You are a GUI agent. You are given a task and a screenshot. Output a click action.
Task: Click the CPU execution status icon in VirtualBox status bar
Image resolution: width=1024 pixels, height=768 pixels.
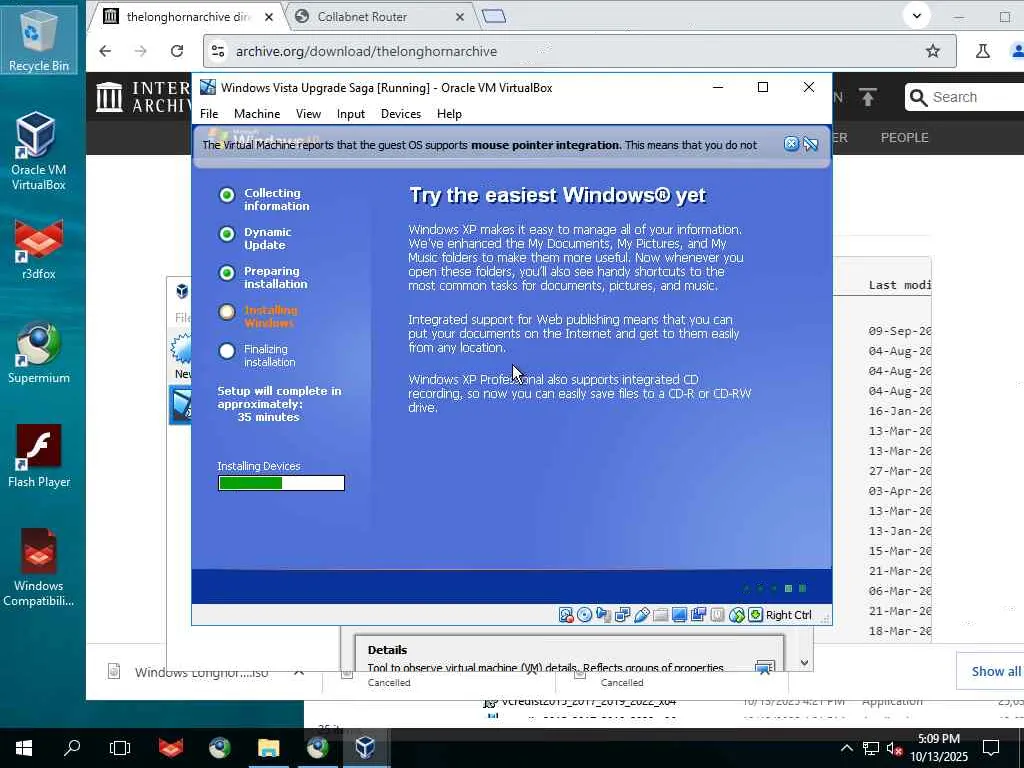click(717, 615)
